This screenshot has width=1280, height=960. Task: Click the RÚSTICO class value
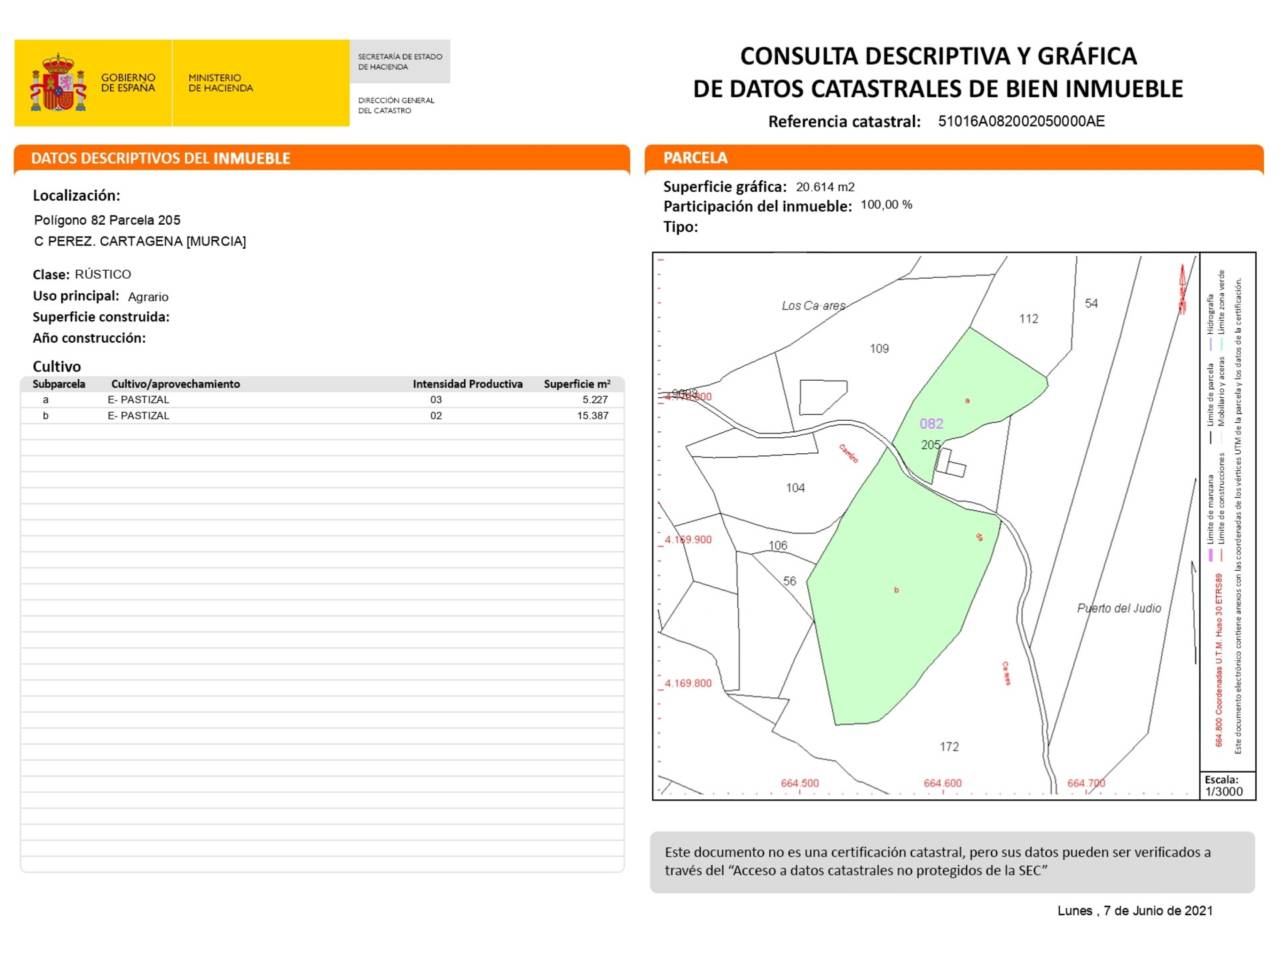103,274
